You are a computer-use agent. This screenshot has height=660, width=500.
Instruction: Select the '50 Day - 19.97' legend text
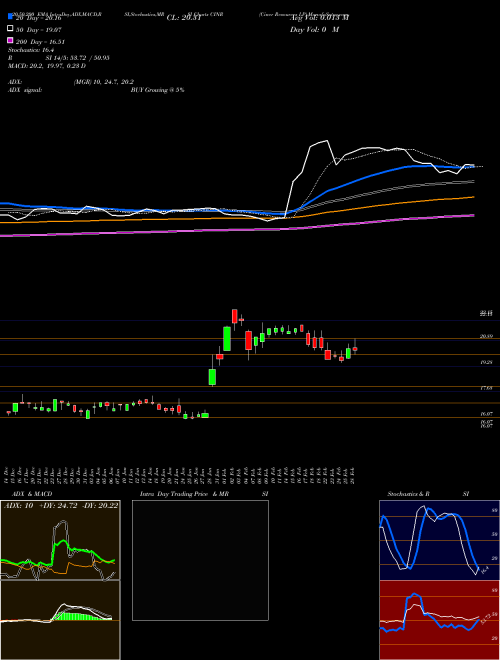(x=38, y=30)
